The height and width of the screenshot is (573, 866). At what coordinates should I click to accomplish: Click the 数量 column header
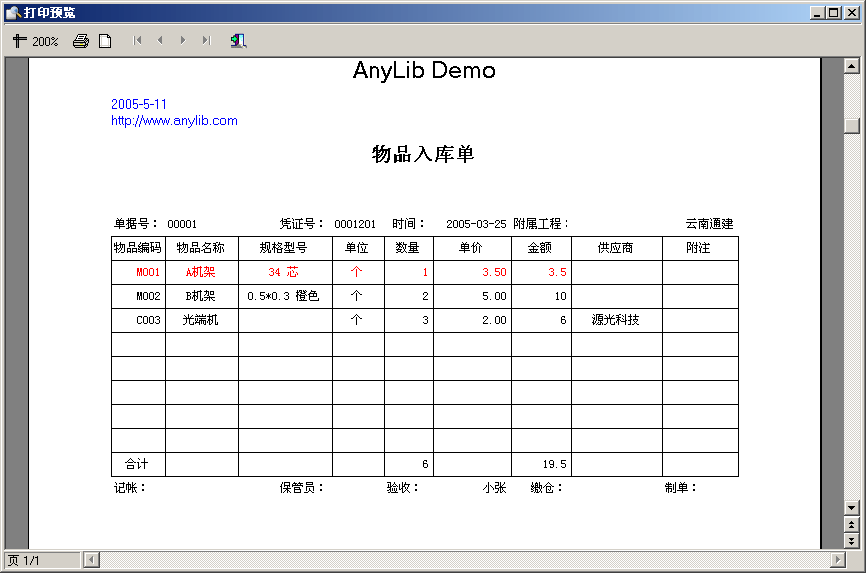coord(407,248)
